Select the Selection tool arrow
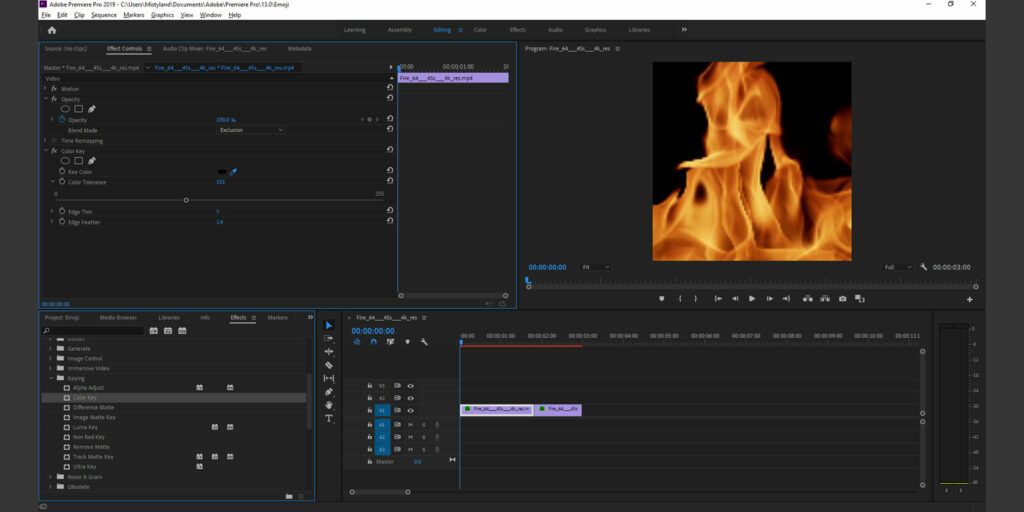The width and height of the screenshot is (1024, 512). 329,325
